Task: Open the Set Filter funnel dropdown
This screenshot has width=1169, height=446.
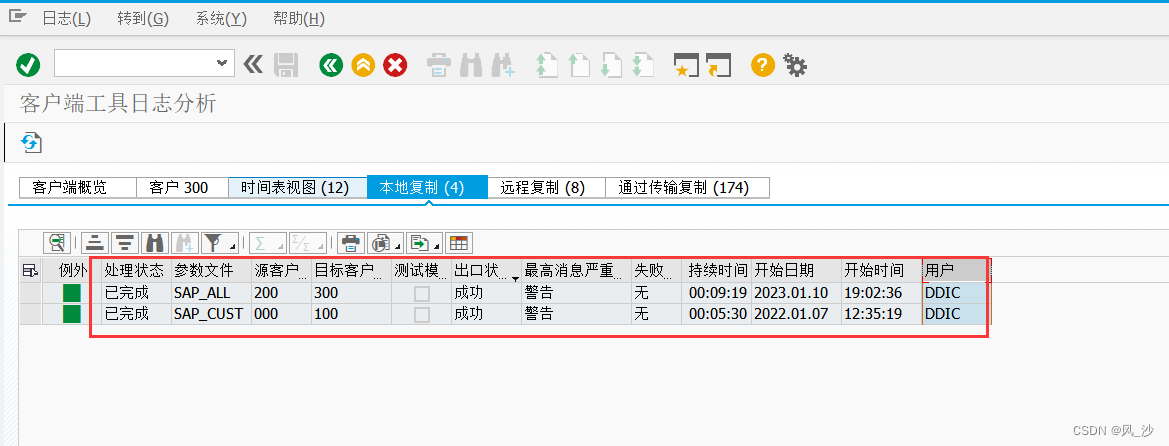Action: coord(219,242)
